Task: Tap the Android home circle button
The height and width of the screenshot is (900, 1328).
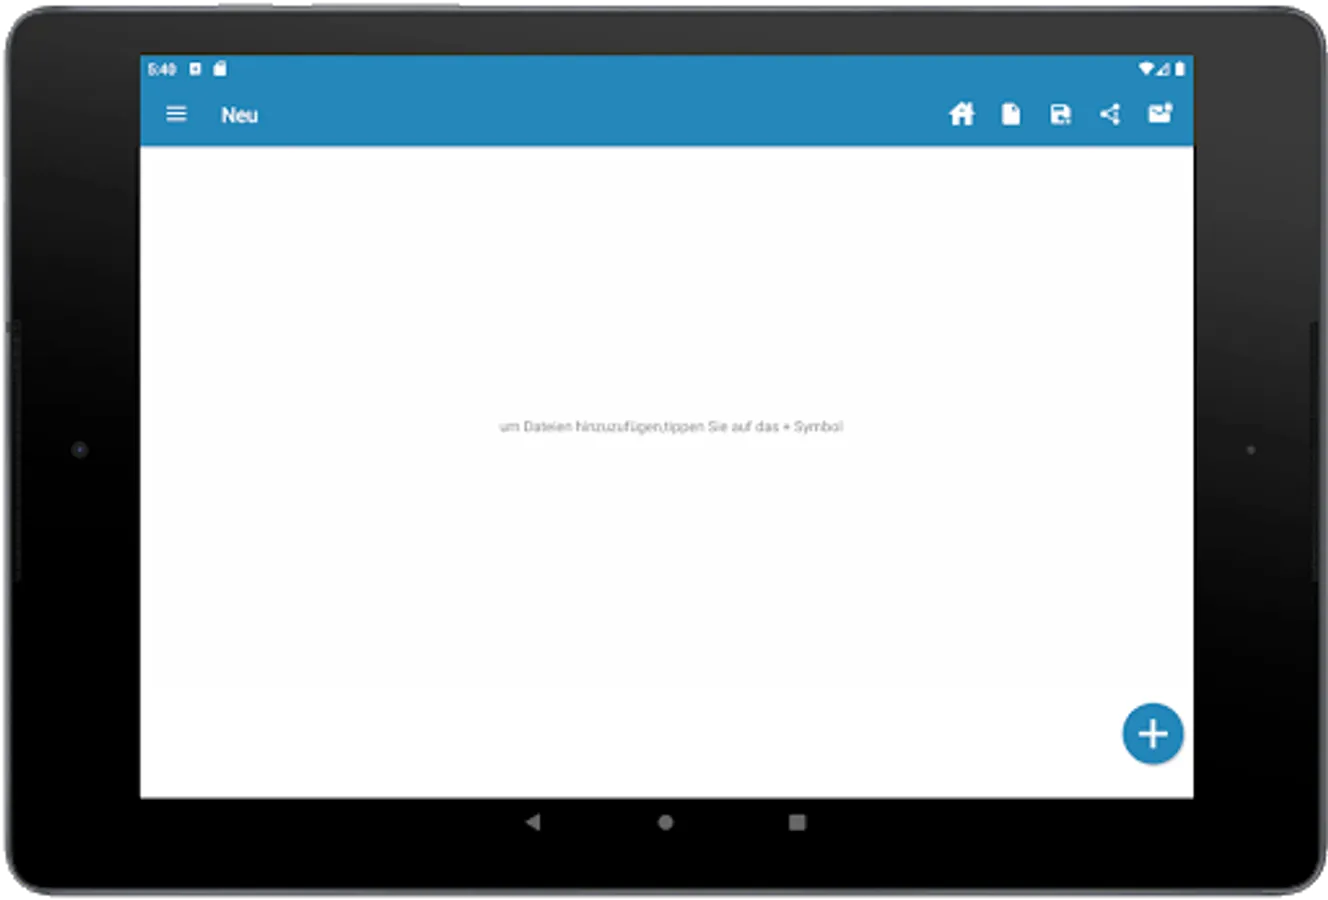Action: click(x=665, y=822)
